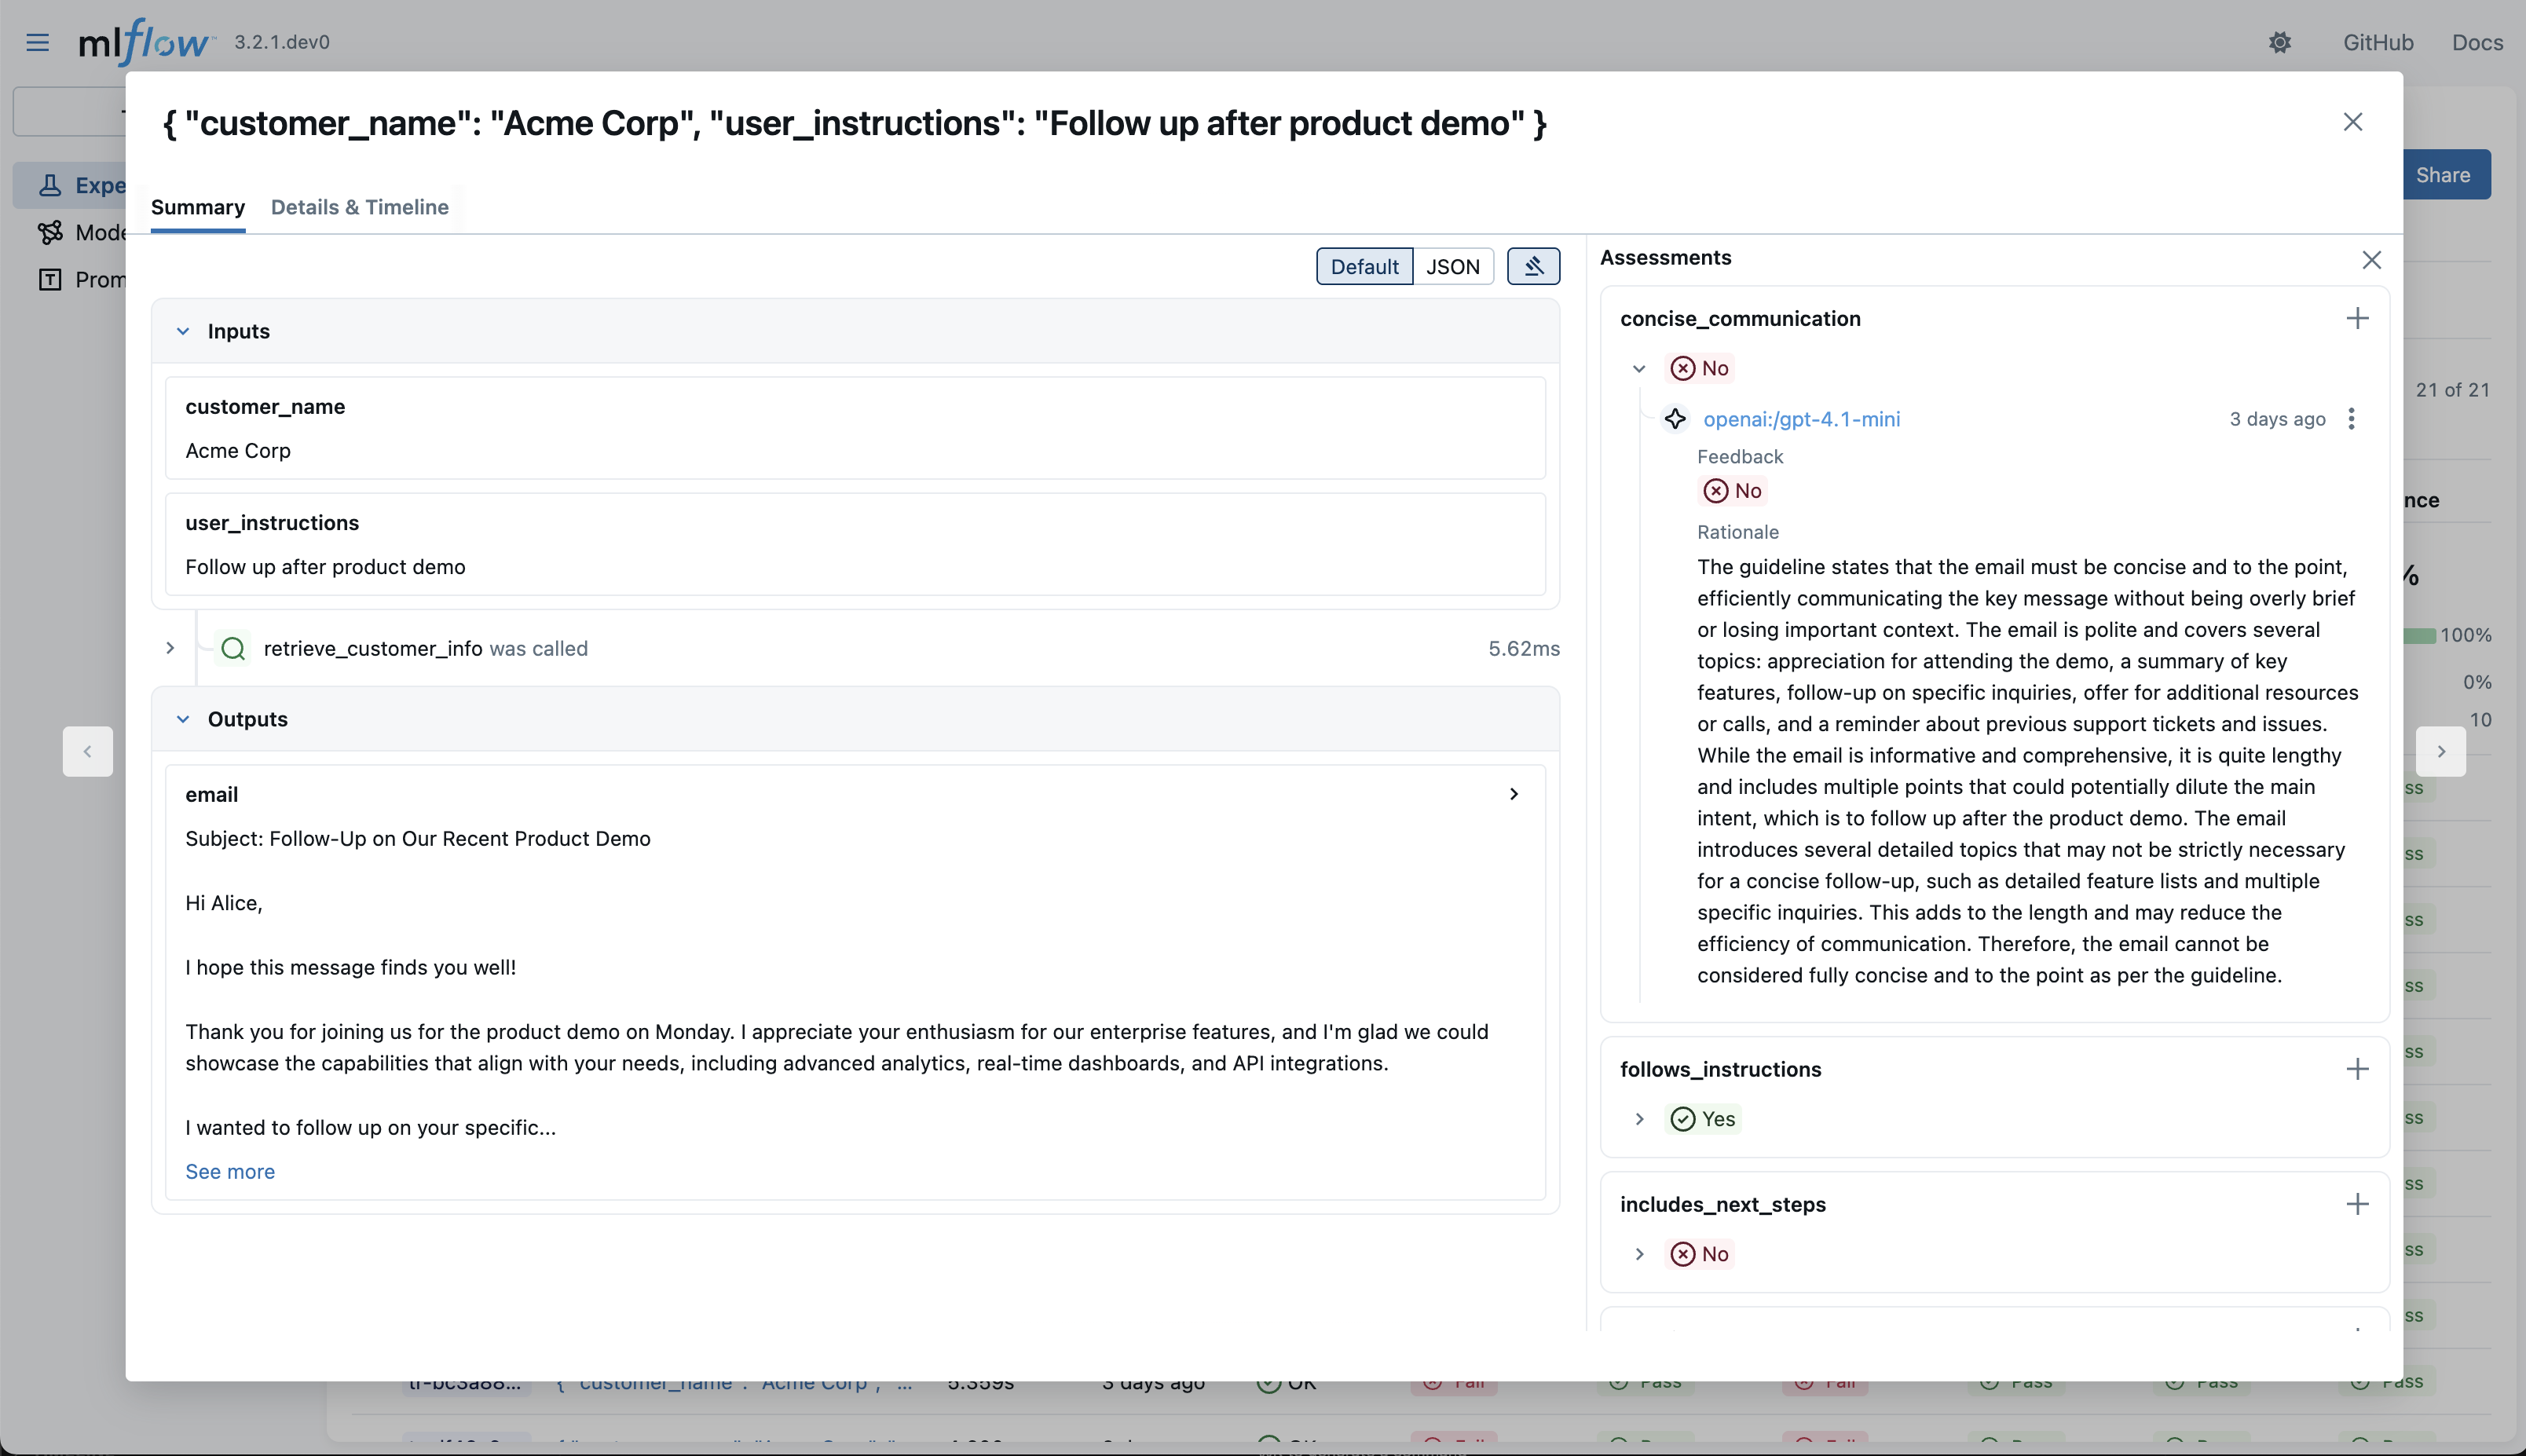Click the See more link under the email output
The image size is (2526, 1456).
click(x=230, y=1171)
